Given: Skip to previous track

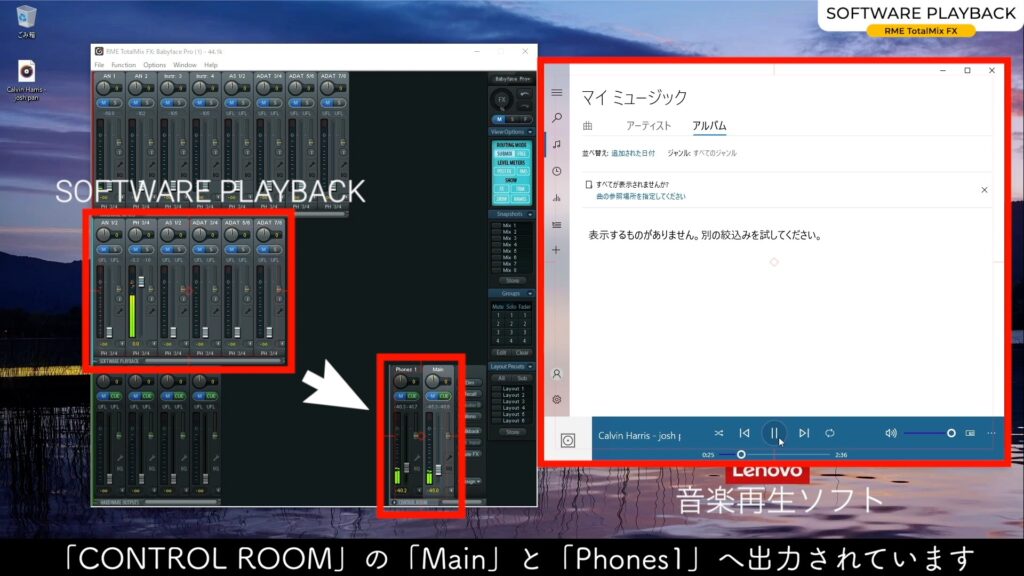Looking at the screenshot, I should (x=744, y=433).
